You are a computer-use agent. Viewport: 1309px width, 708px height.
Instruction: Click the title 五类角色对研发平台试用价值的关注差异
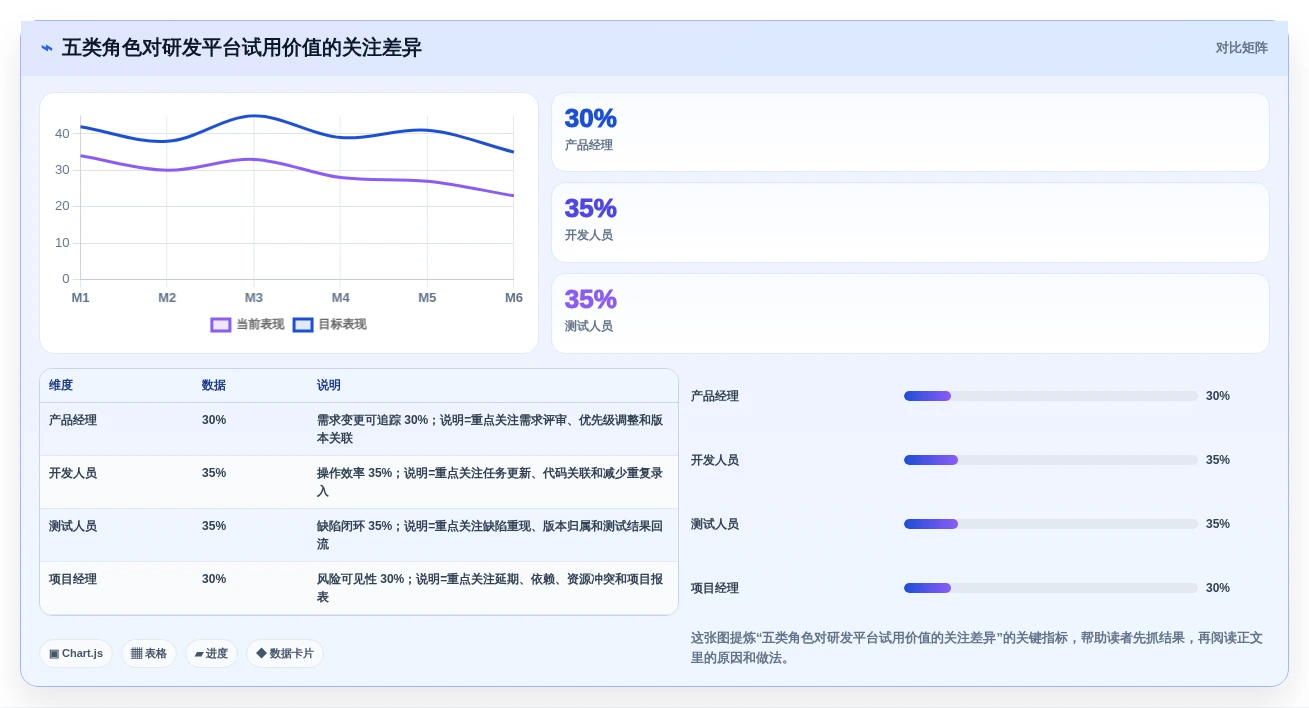pyautogui.click(x=242, y=48)
